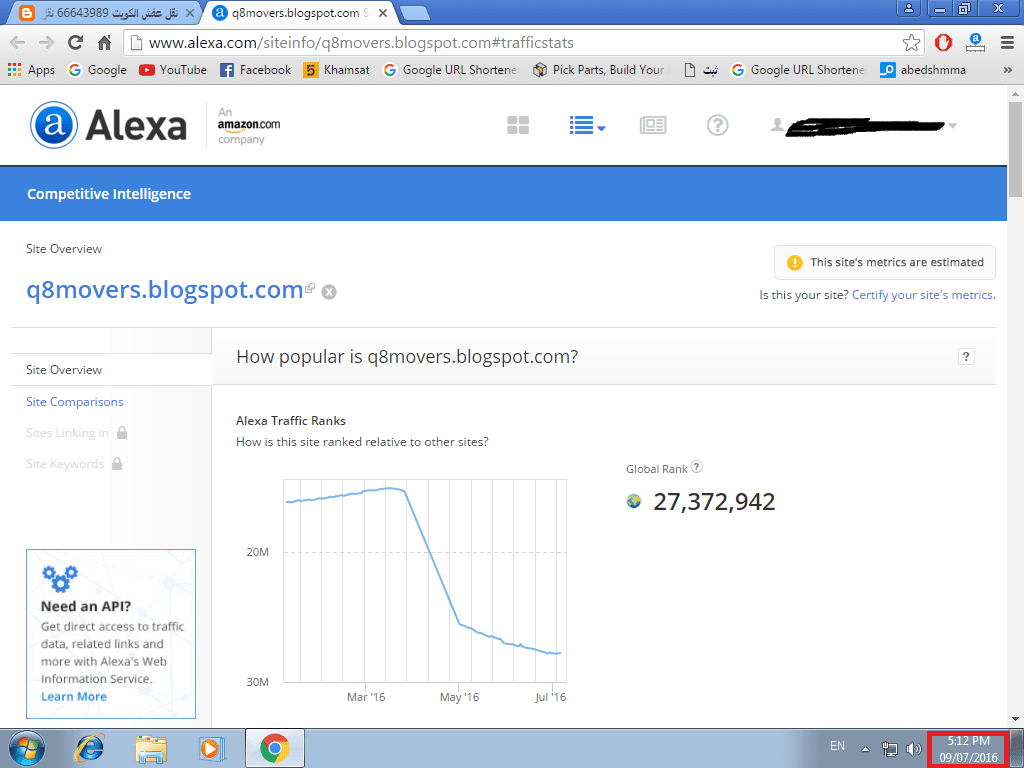The width and height of the screenshot is (1024, 768).
Task: Click the estimated metrics warning badge
Action: click(885, 263)
